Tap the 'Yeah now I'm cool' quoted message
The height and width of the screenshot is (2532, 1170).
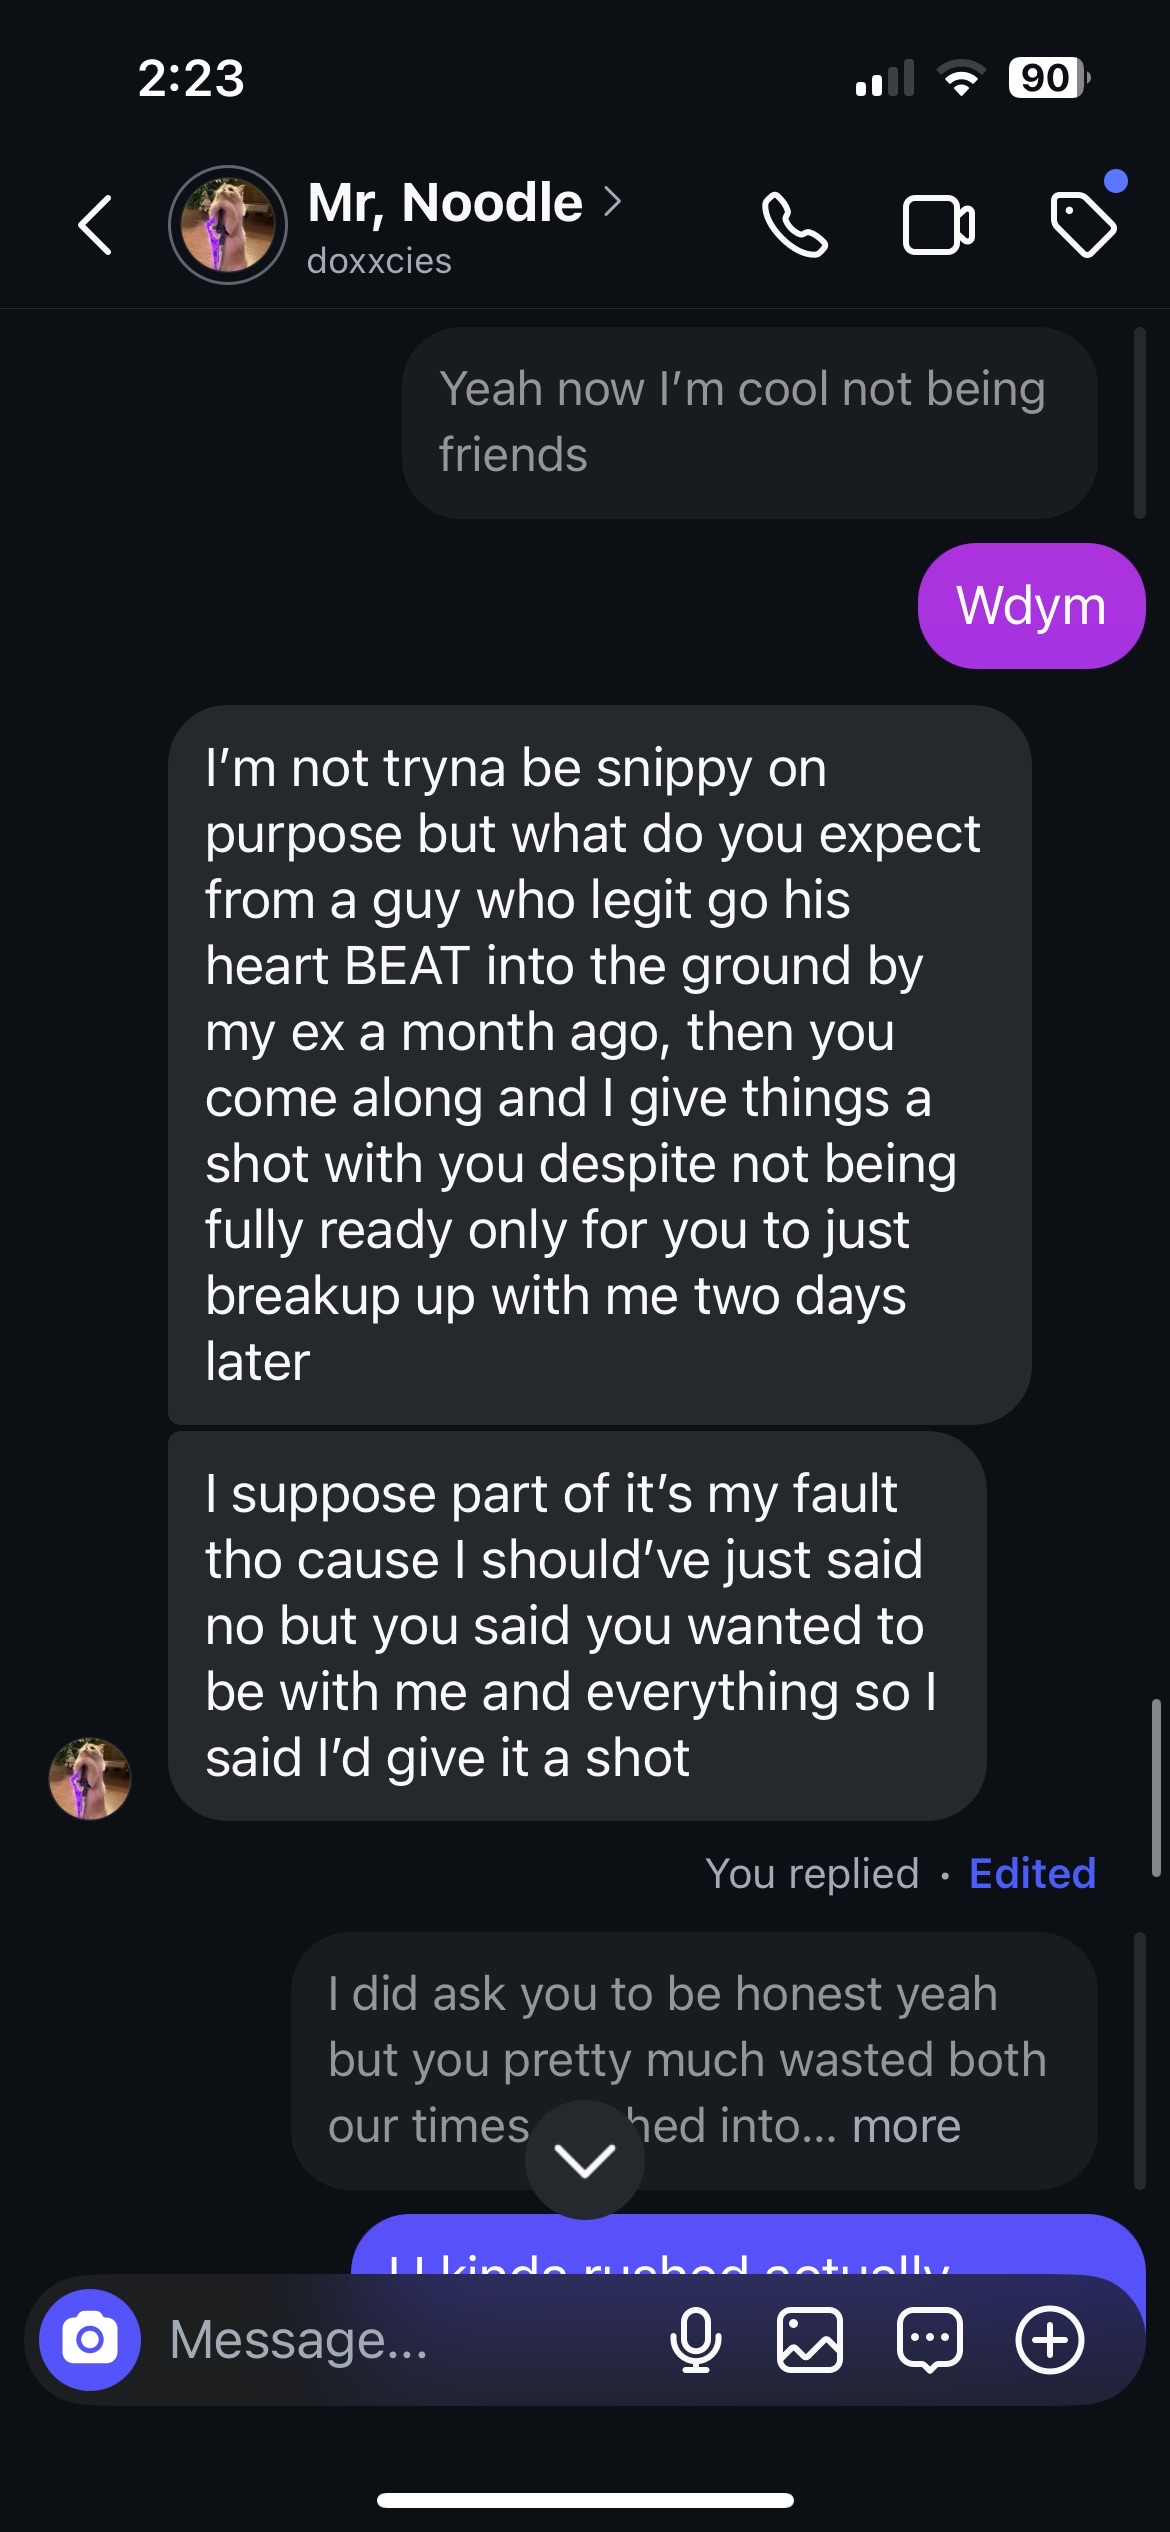(x=749, y=422)
